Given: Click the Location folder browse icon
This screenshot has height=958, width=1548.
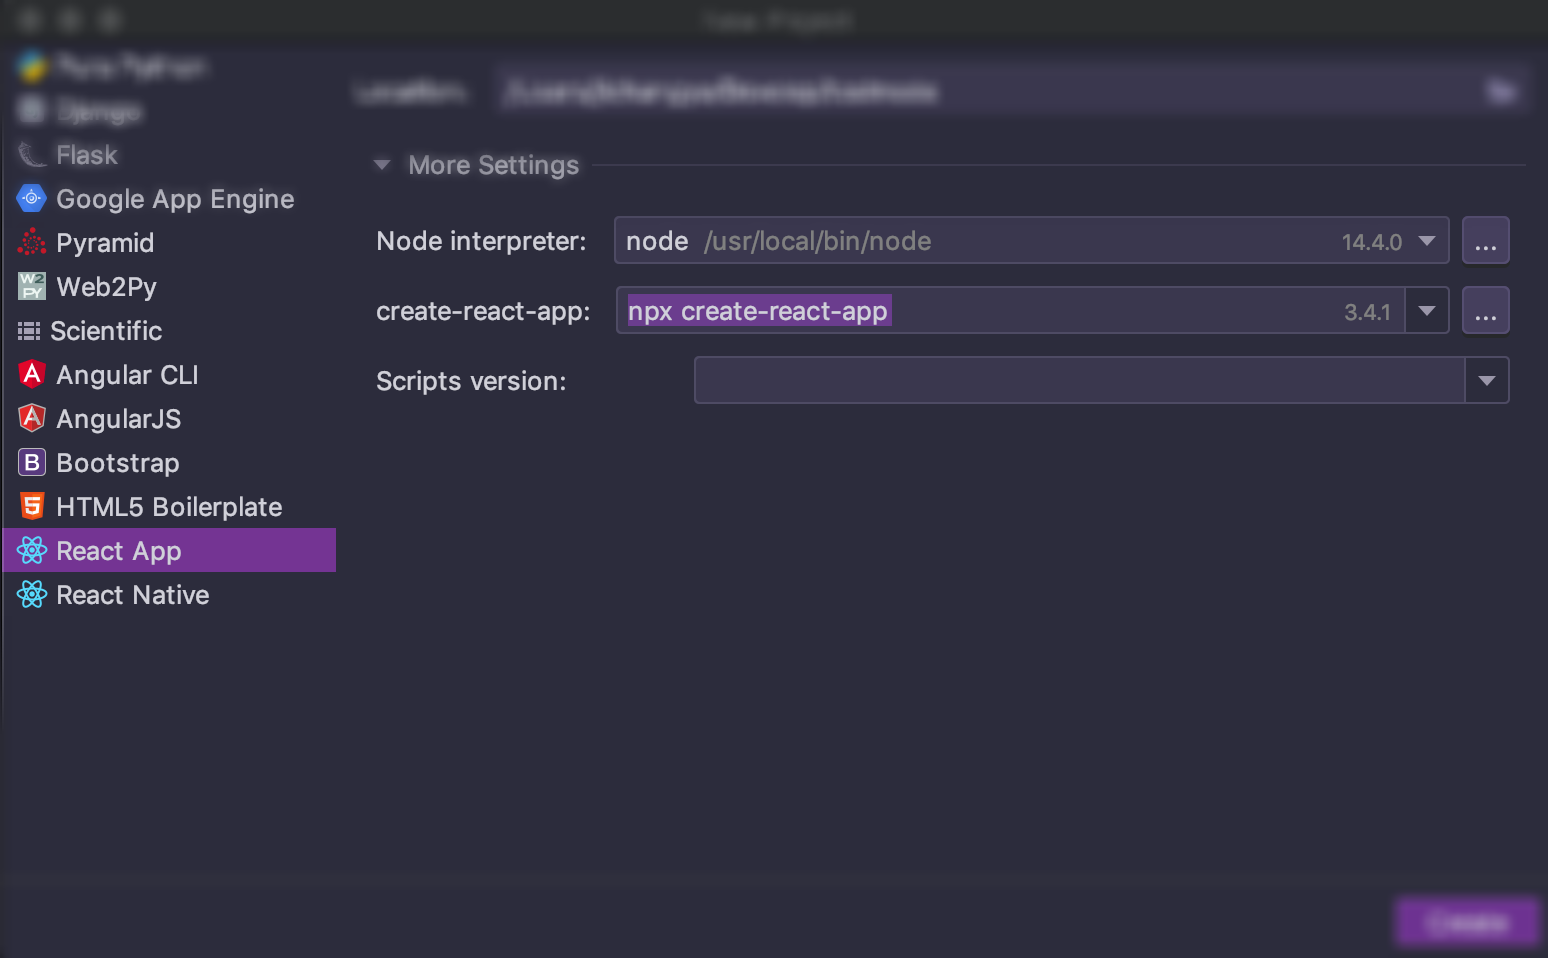Looking at the screenshot, I should point(1501,92).
